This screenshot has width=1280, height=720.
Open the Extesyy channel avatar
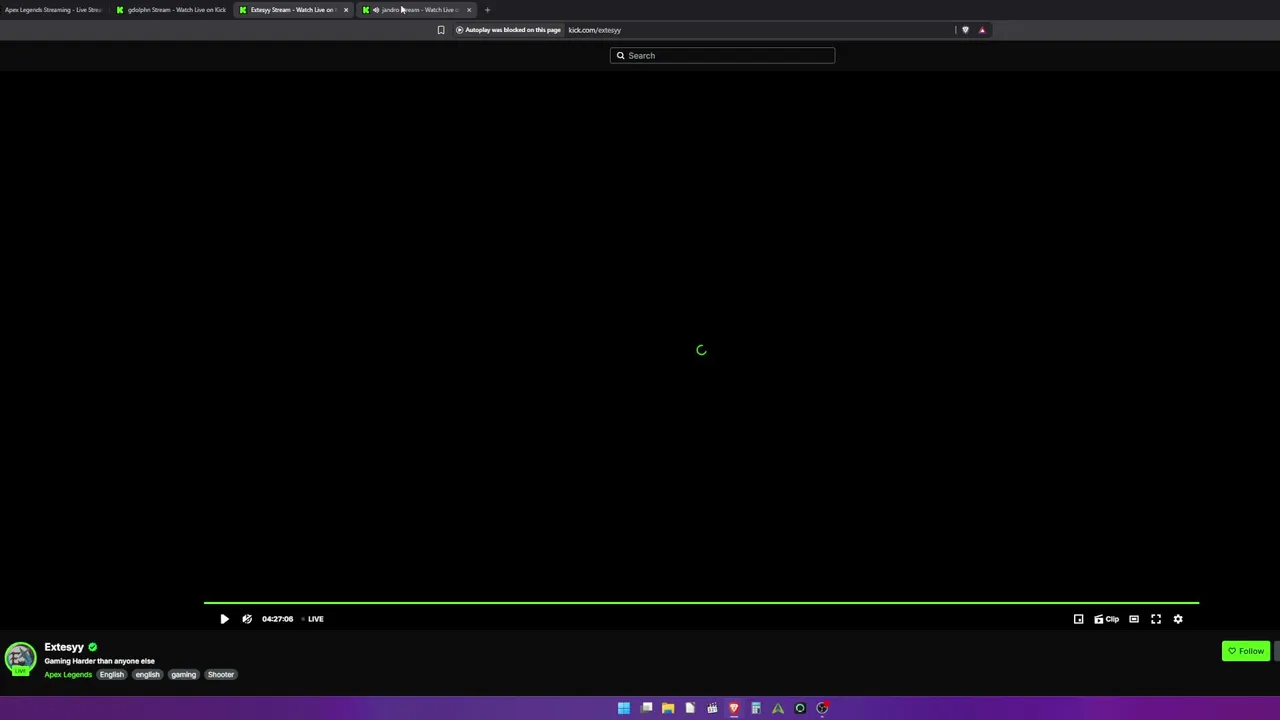coord(20,658)
